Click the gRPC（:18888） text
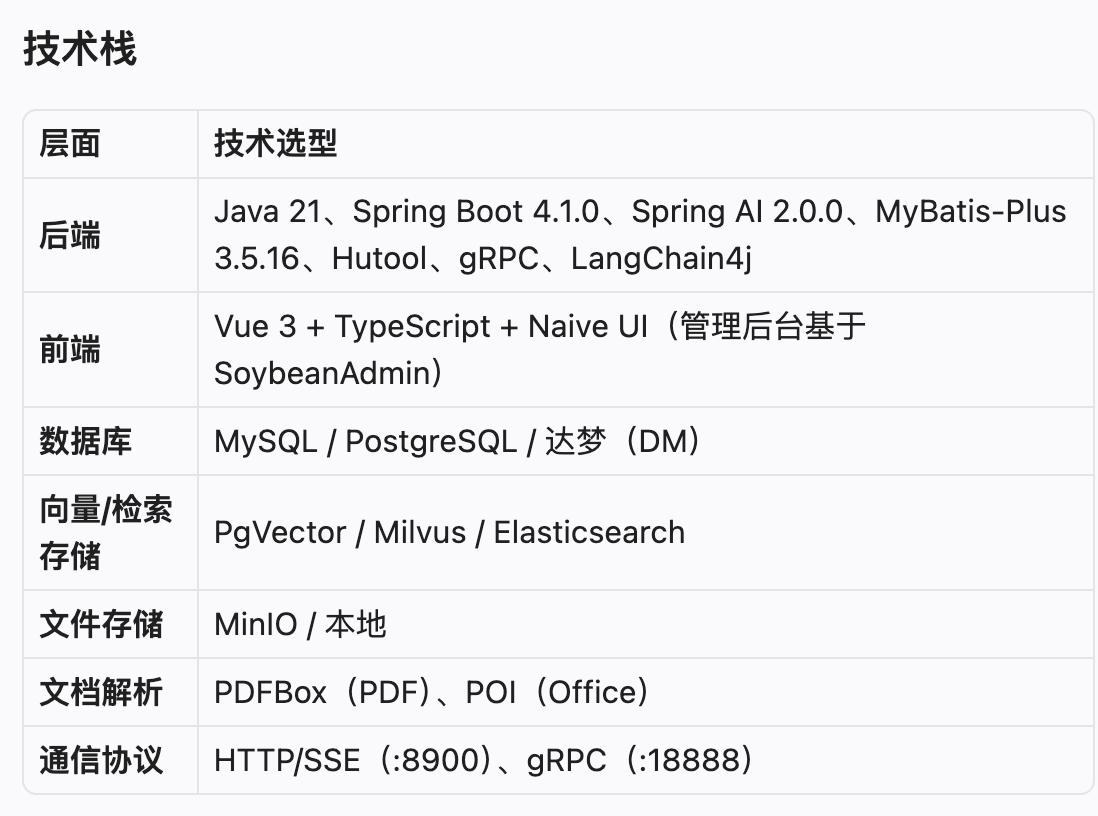Image resolution: width=1098 pixels, height=816 pixels. pos(640,760)
